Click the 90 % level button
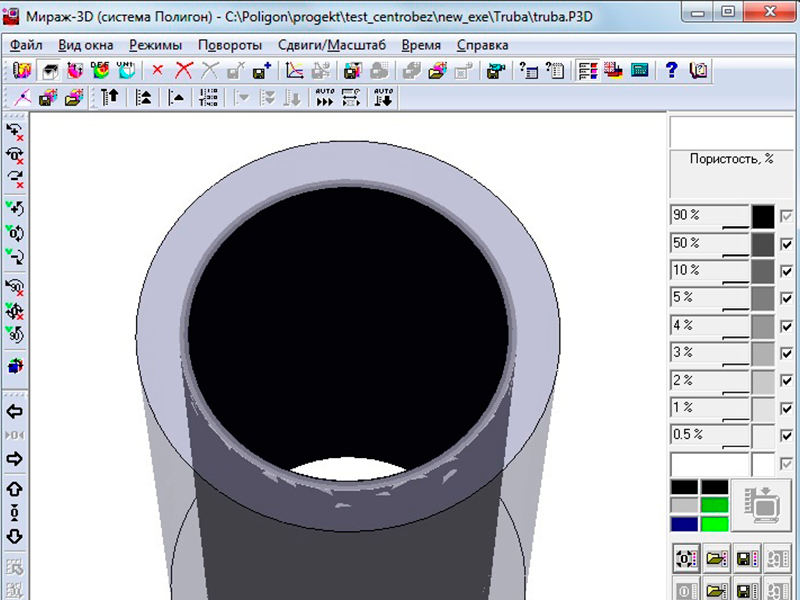 click(x=709, y=216)
